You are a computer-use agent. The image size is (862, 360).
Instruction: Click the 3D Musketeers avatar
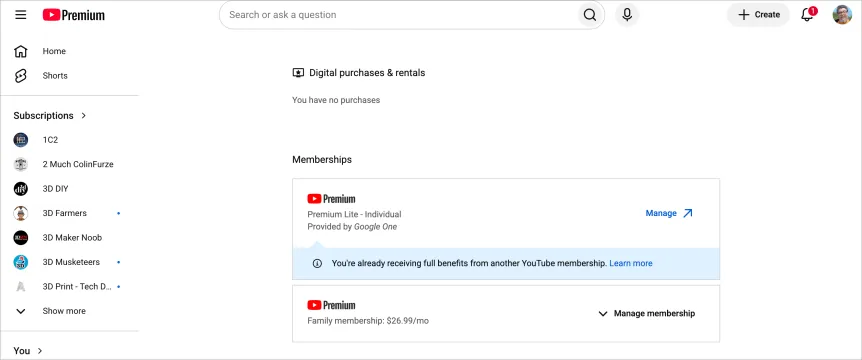tap(20, 262)
